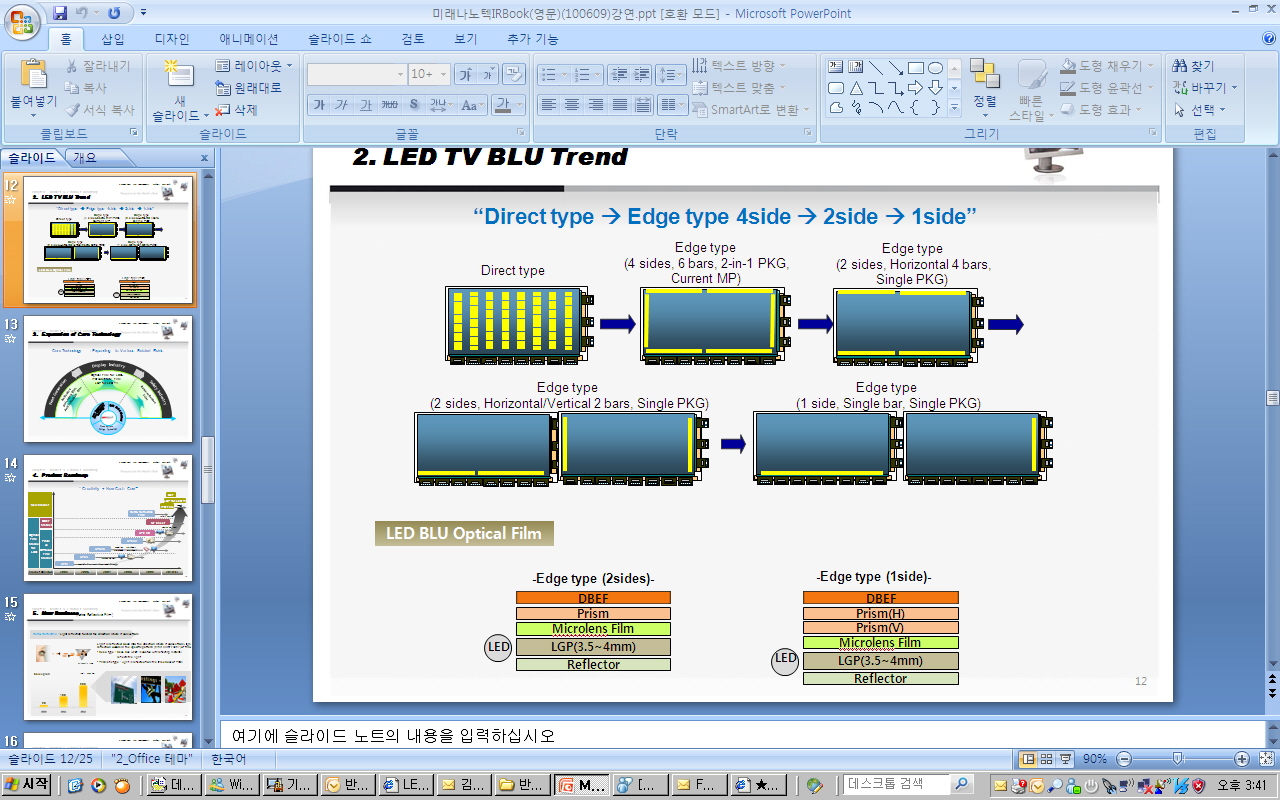Open the Review (검토) ribbon tab
Screen dimensions: 1280x800
(x=413, y=39)
